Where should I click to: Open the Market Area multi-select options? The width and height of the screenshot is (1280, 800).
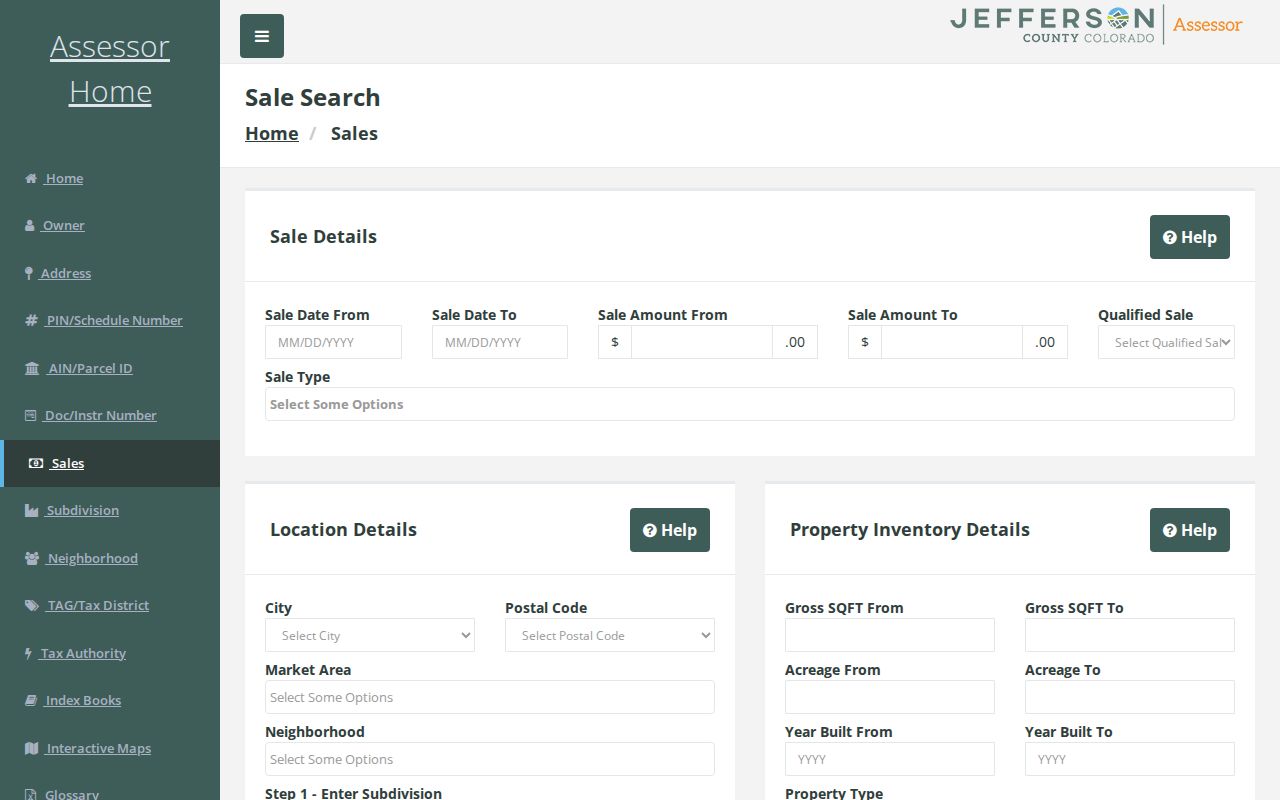pos(490,697)
